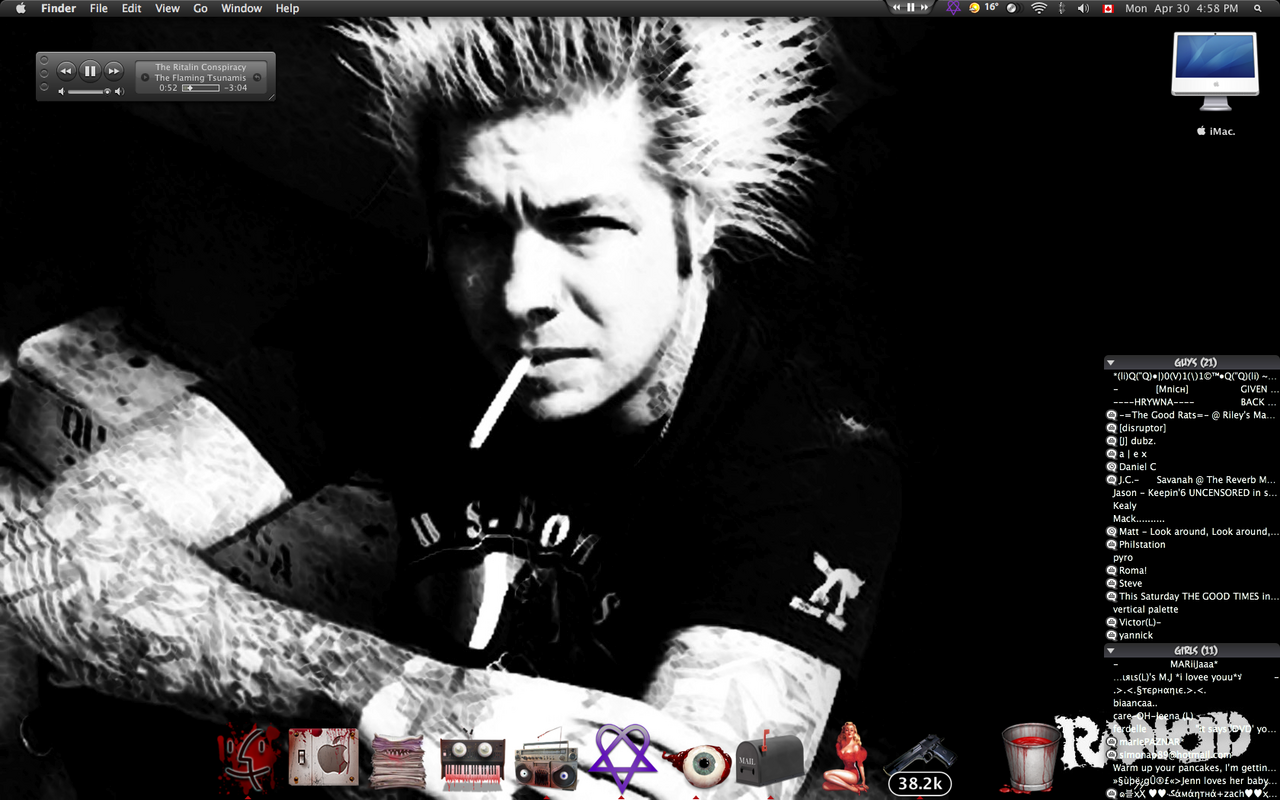Click the menu bar pause control
The image size is (1280, 800).
pos(911,7)
